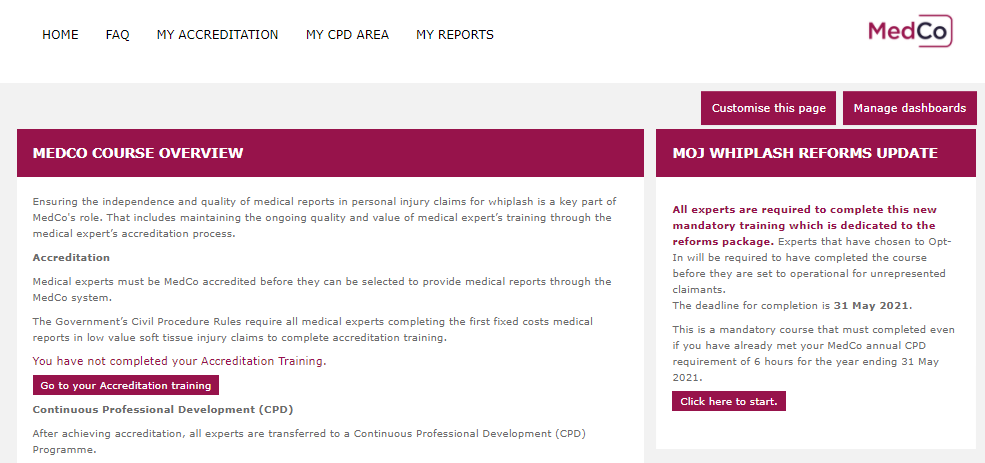Go to your Accreditation training

tap(126, 385)
